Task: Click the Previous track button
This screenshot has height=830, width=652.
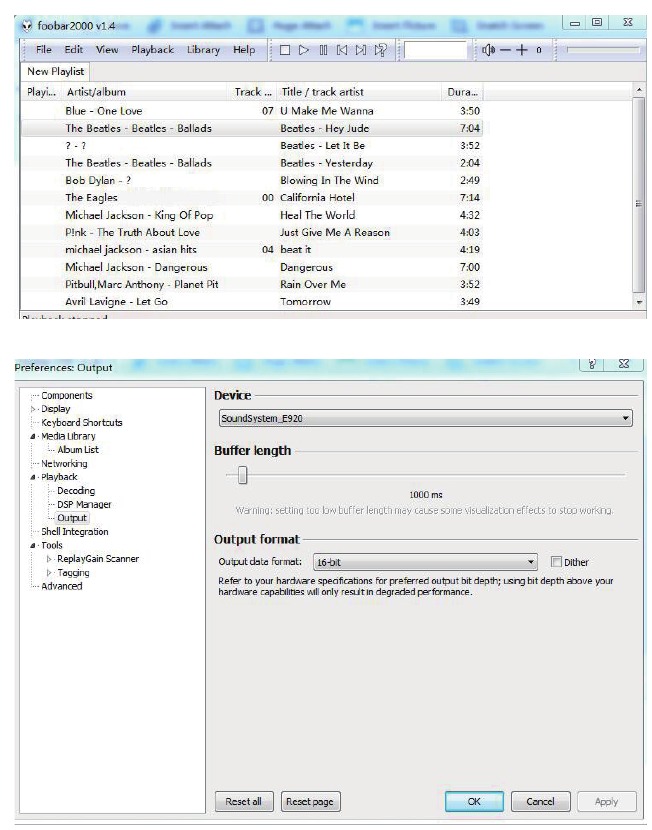Action: pos(342,50)
